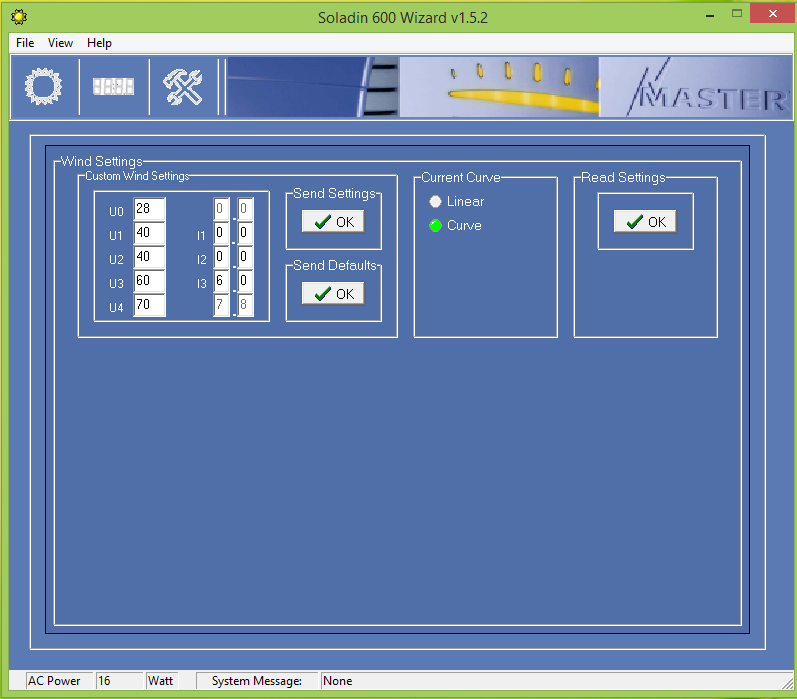The height and width of the screenshot is (699, 797).
Task: Select the Linear curve option
Action: click(x=435, y=202)
